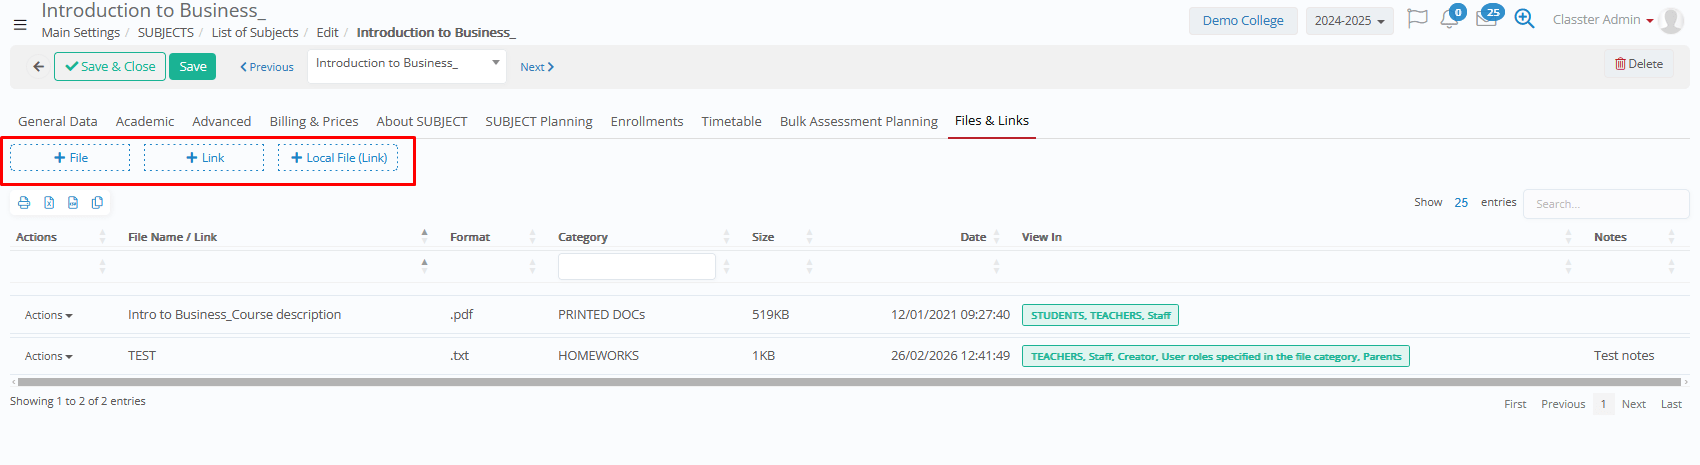Print the files table

tap(24, 203)
